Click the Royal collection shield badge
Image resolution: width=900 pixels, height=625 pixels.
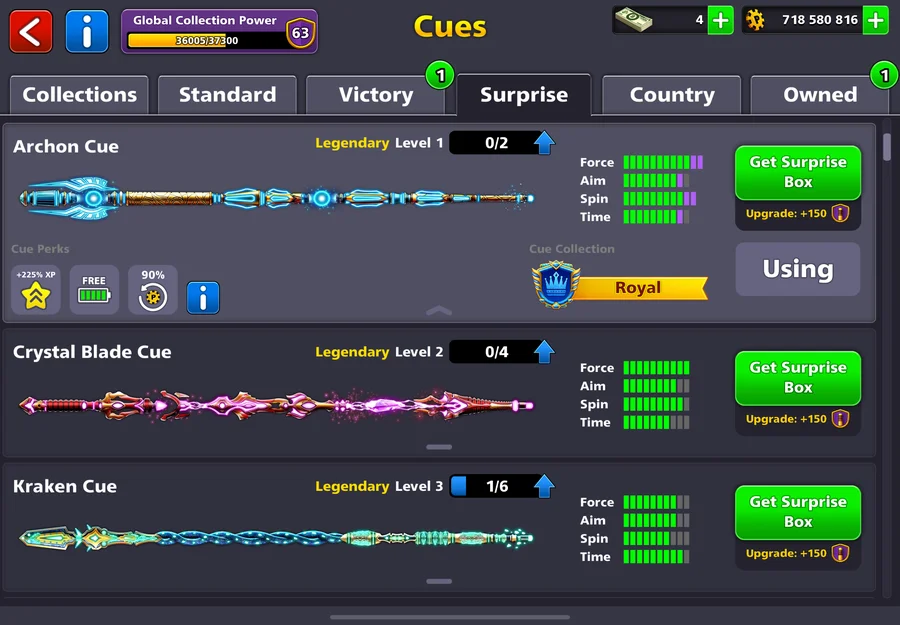coord(555,285)
